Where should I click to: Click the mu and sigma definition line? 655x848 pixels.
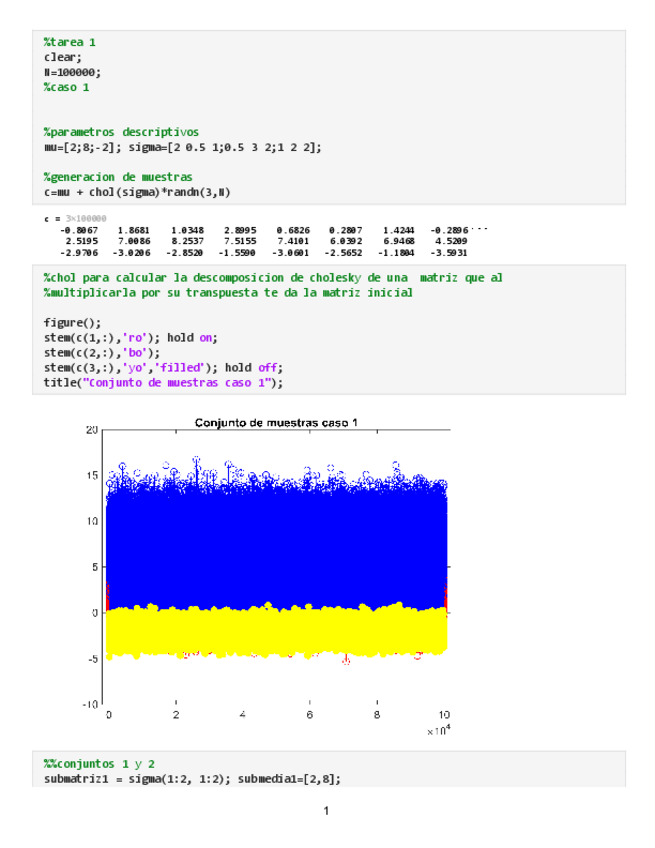pyautogui.click(x=182, y=147)
